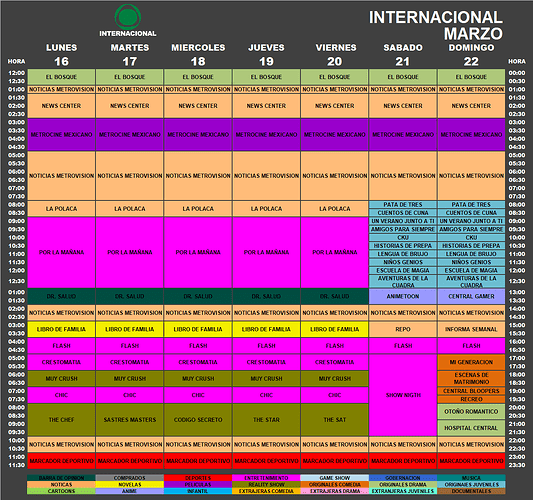Select the MIERCOLES 18 day header

[198, 55]
